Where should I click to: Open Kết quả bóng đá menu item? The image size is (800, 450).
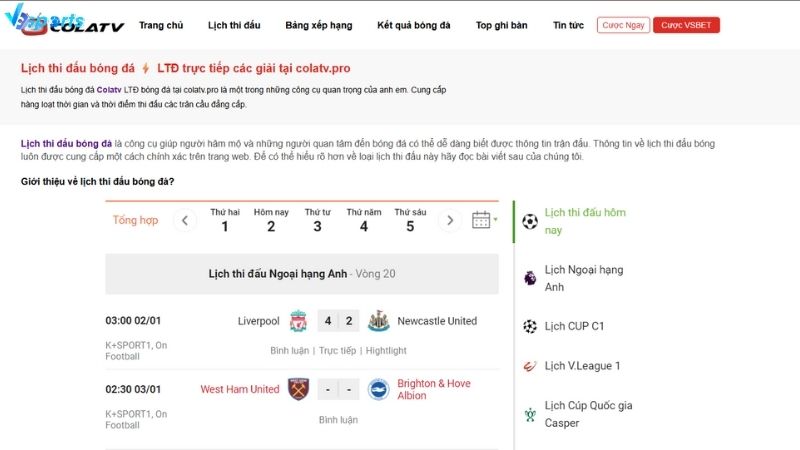pyautogui.click(x=414, y=25)
